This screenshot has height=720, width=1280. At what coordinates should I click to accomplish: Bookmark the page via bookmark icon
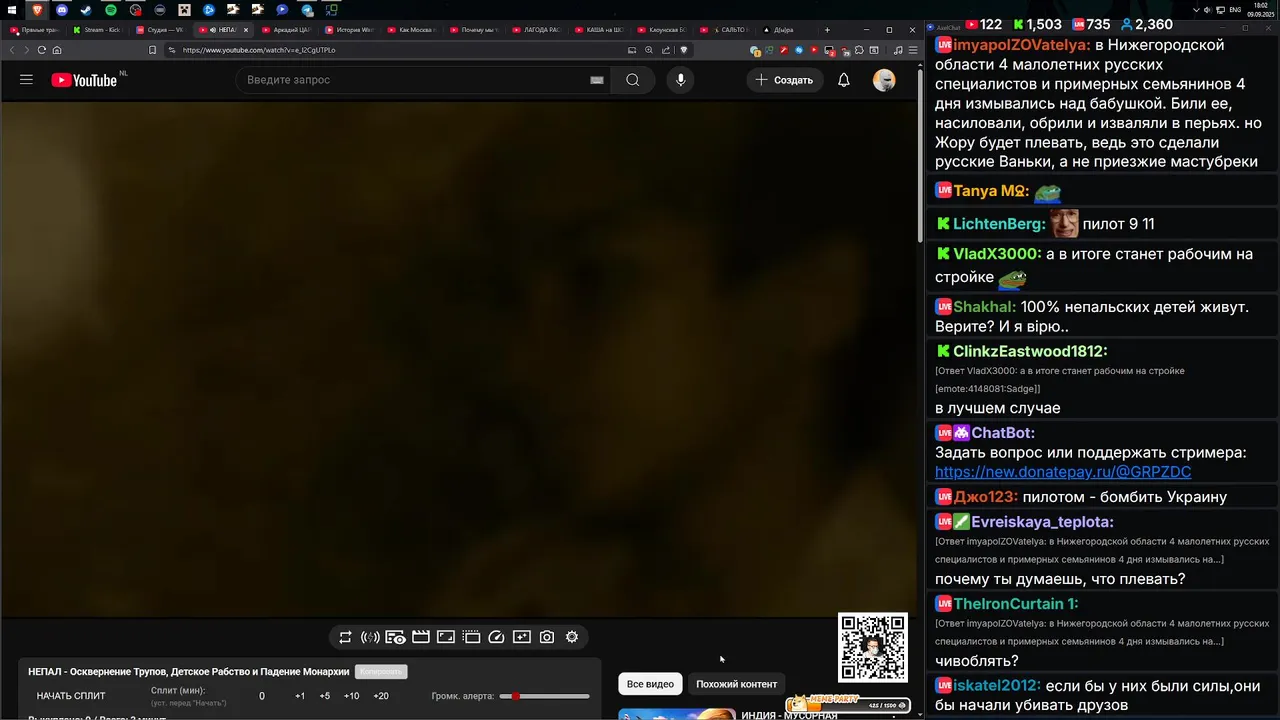tap(152, 50)
